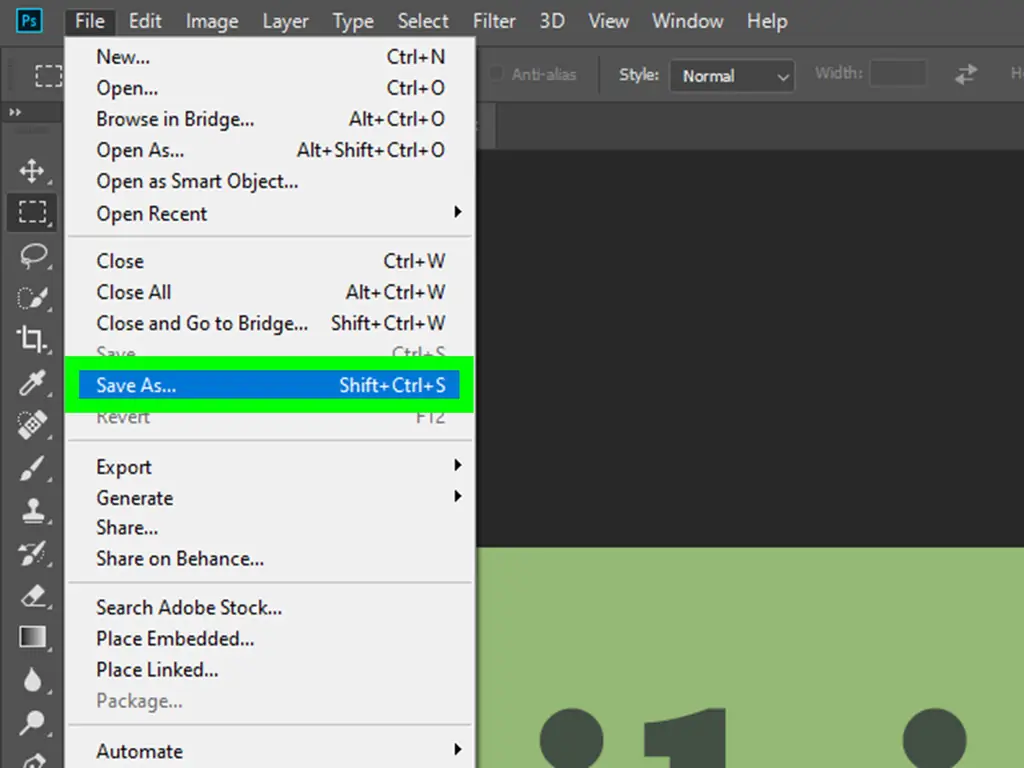Select Browse in Bridge... menu entry
The width and height of the screenshot is (1024, 768).
[270, 119]
